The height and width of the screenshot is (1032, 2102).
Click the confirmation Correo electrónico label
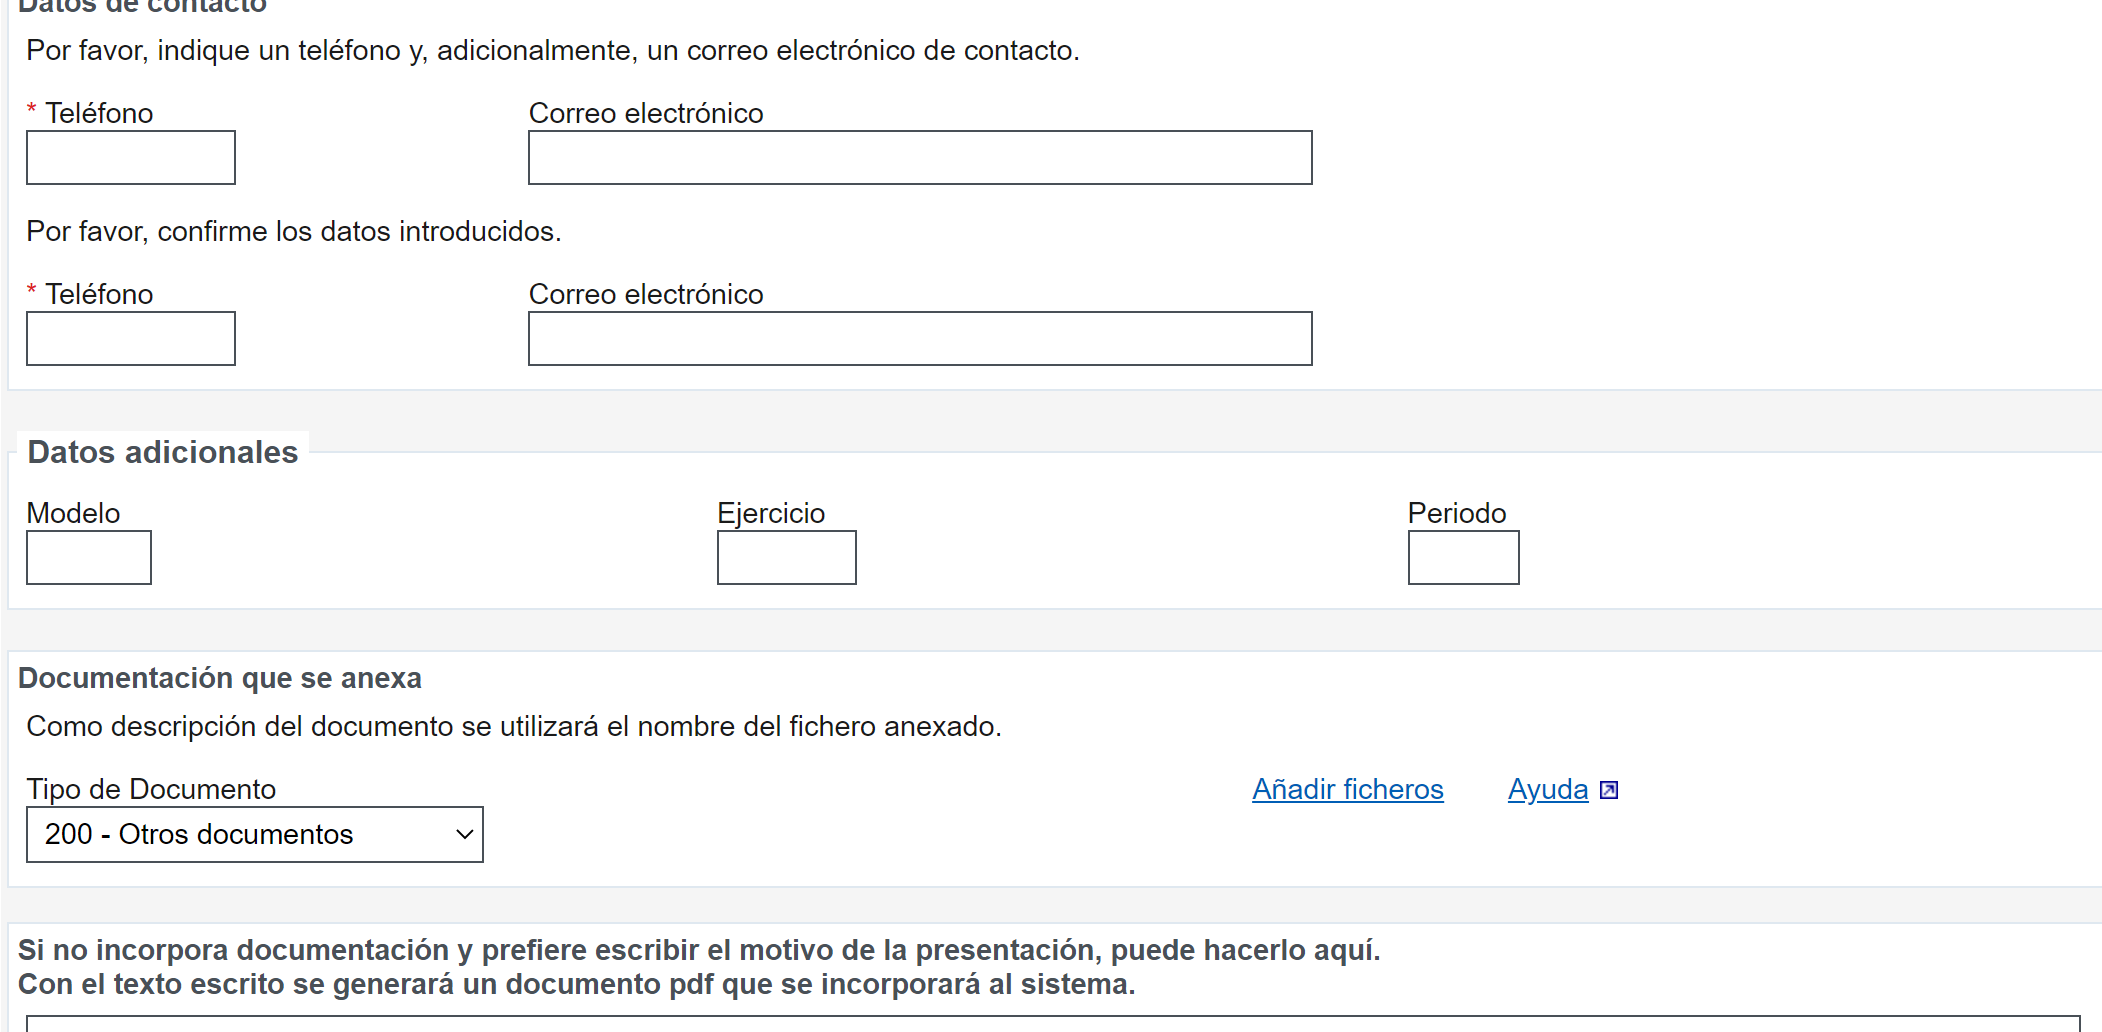(x=646, y=294)
